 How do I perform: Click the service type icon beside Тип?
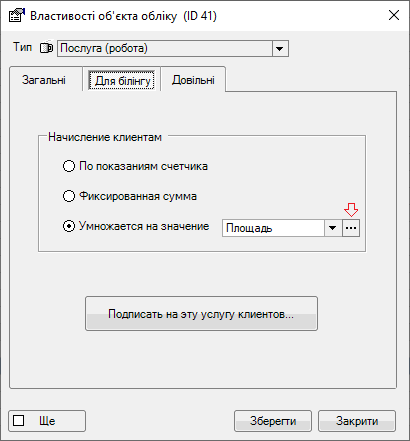click(46, 48)
